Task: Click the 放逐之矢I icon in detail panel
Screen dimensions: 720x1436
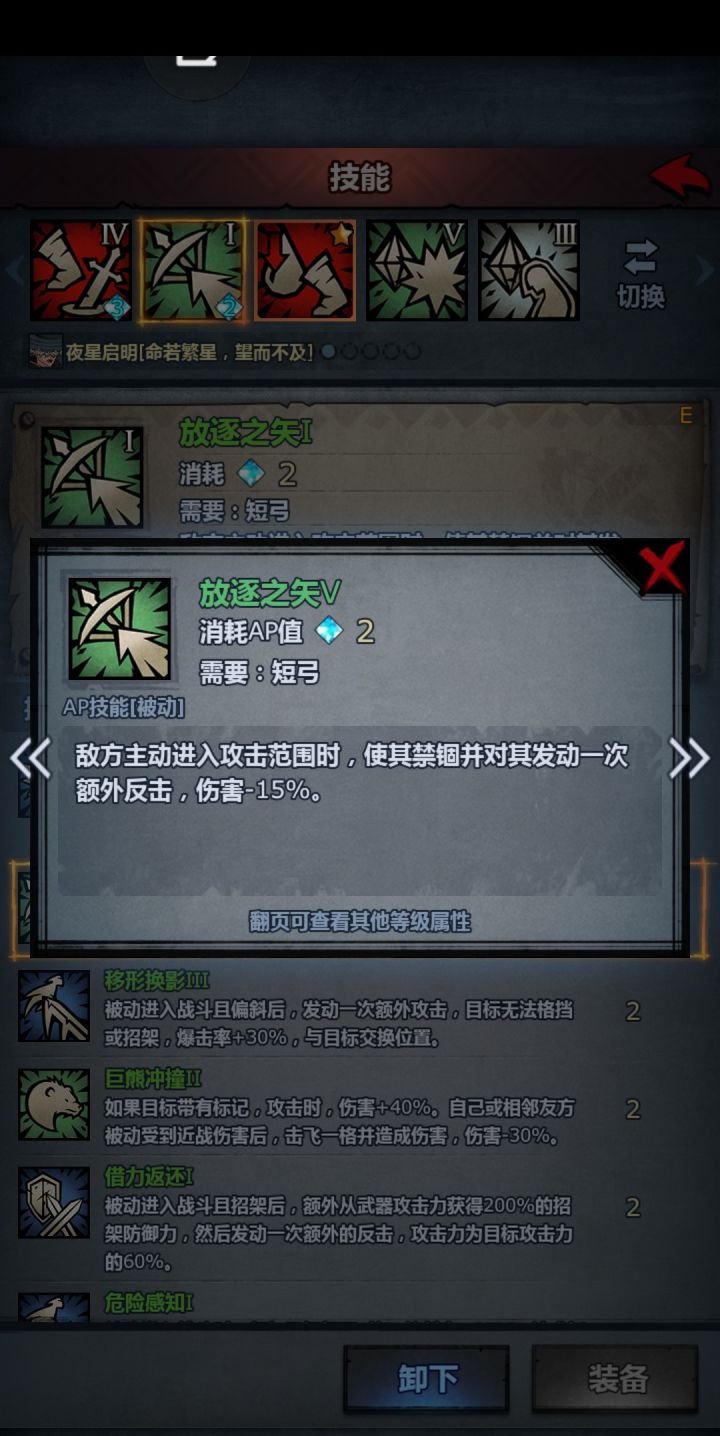Action: pyautogui.click(x=92, y=477)
